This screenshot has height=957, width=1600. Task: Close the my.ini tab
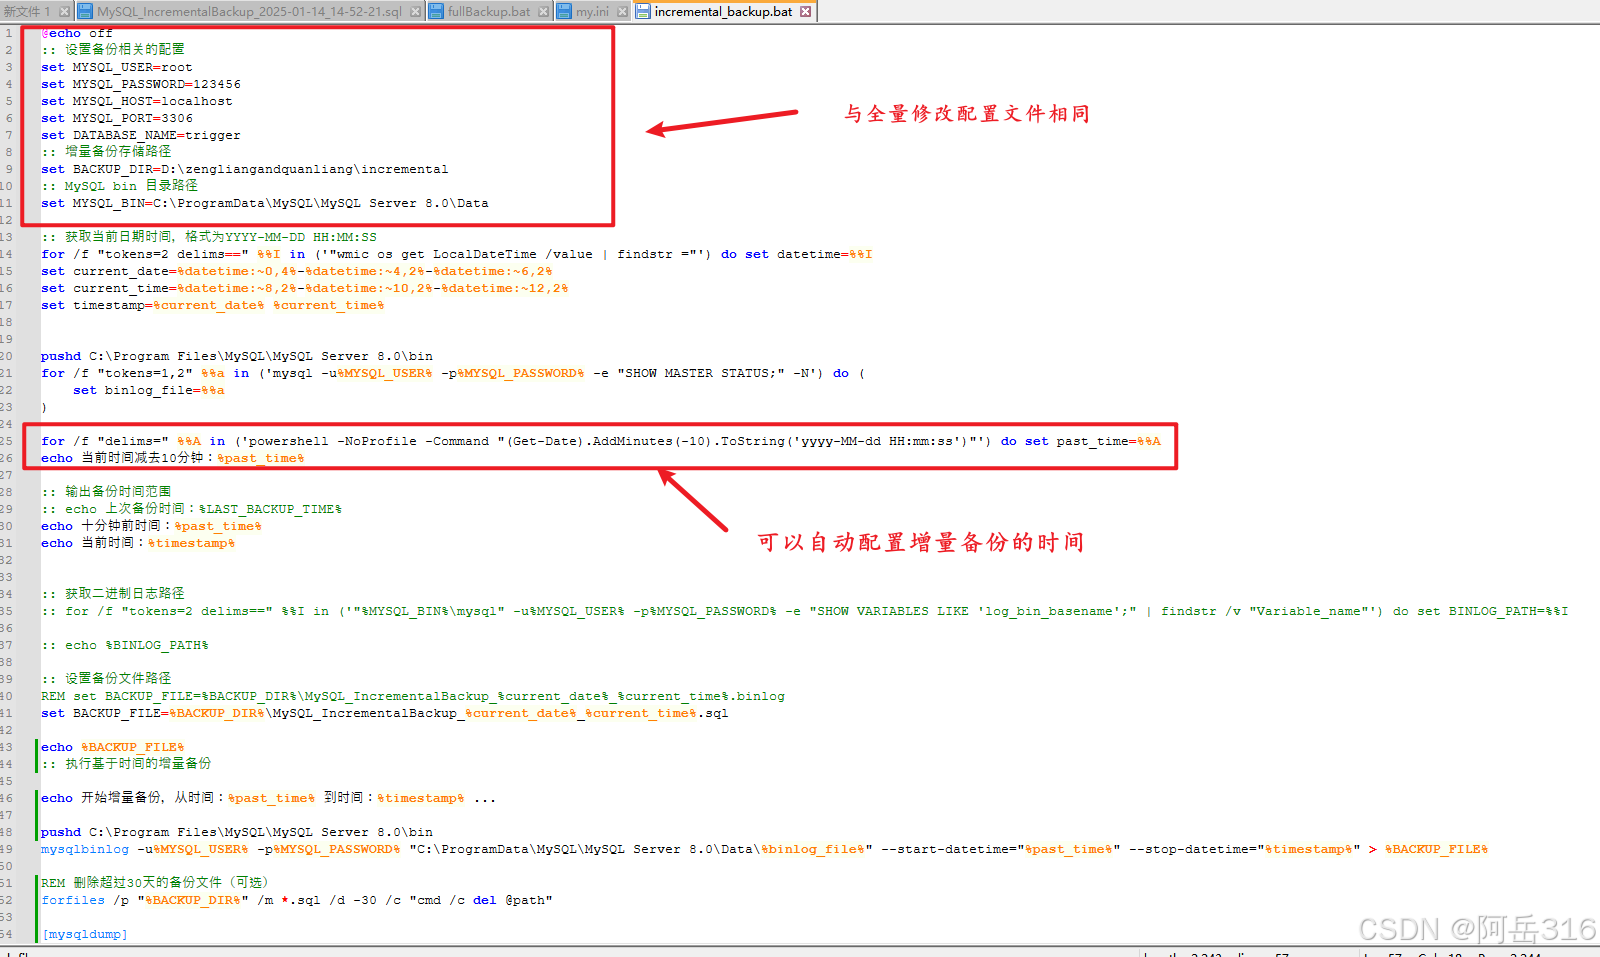(622, 12)
